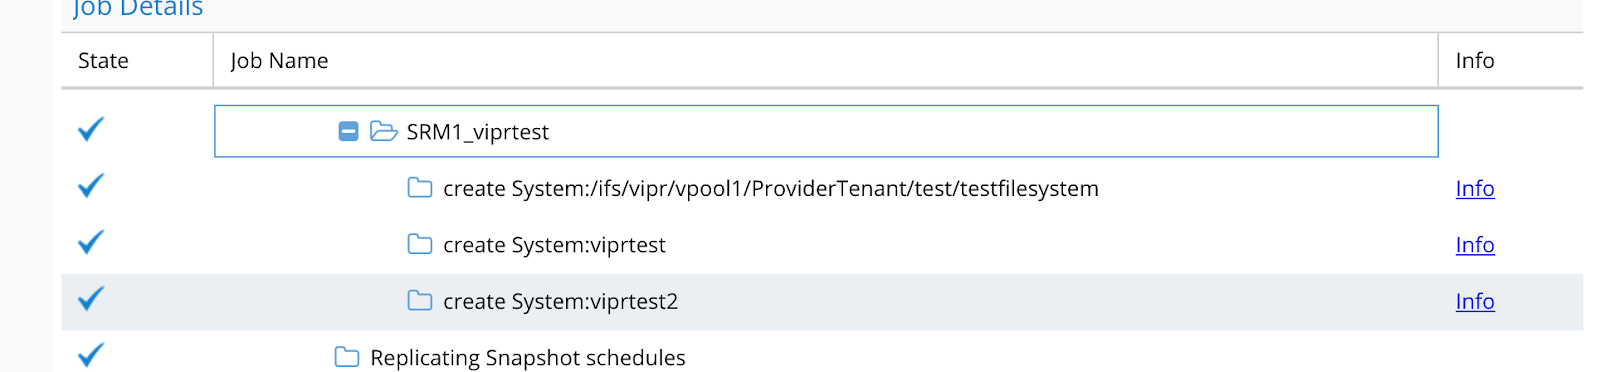Select the SRM1_viprtest job name
The image size is (1600, 372).
tap(477, 132)
